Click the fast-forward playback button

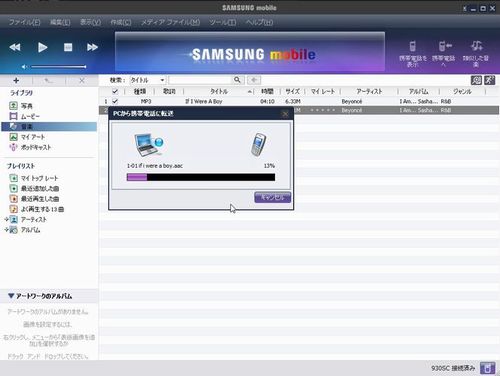point(92,47)
